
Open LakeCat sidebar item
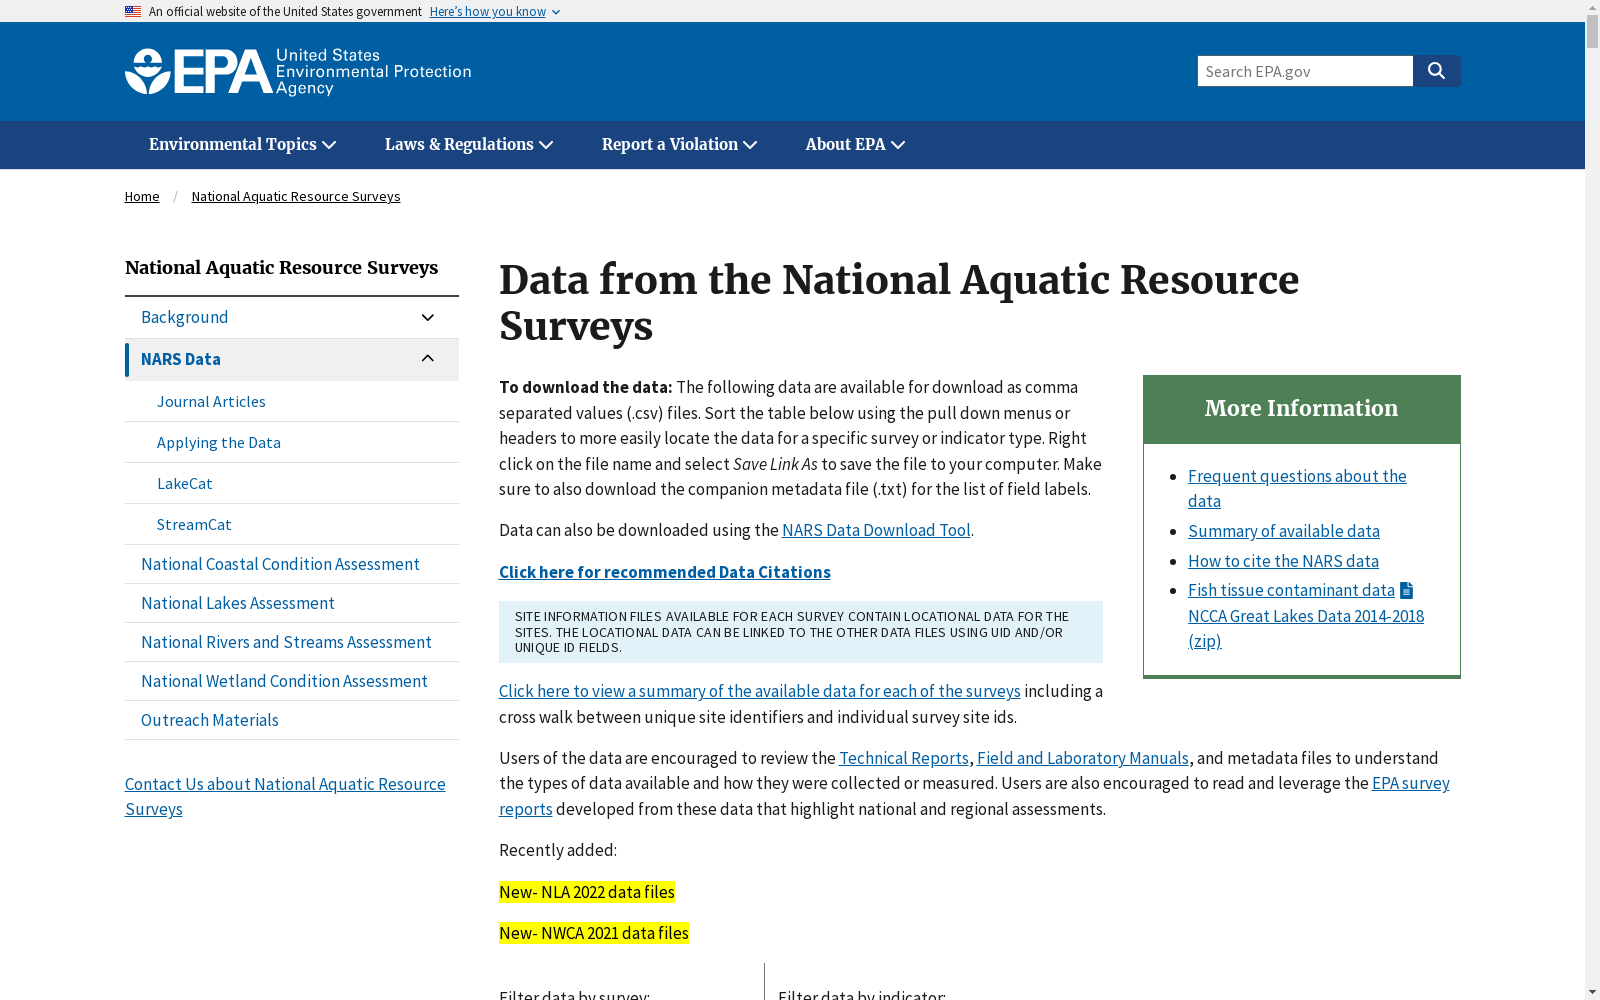click(185, 484)
